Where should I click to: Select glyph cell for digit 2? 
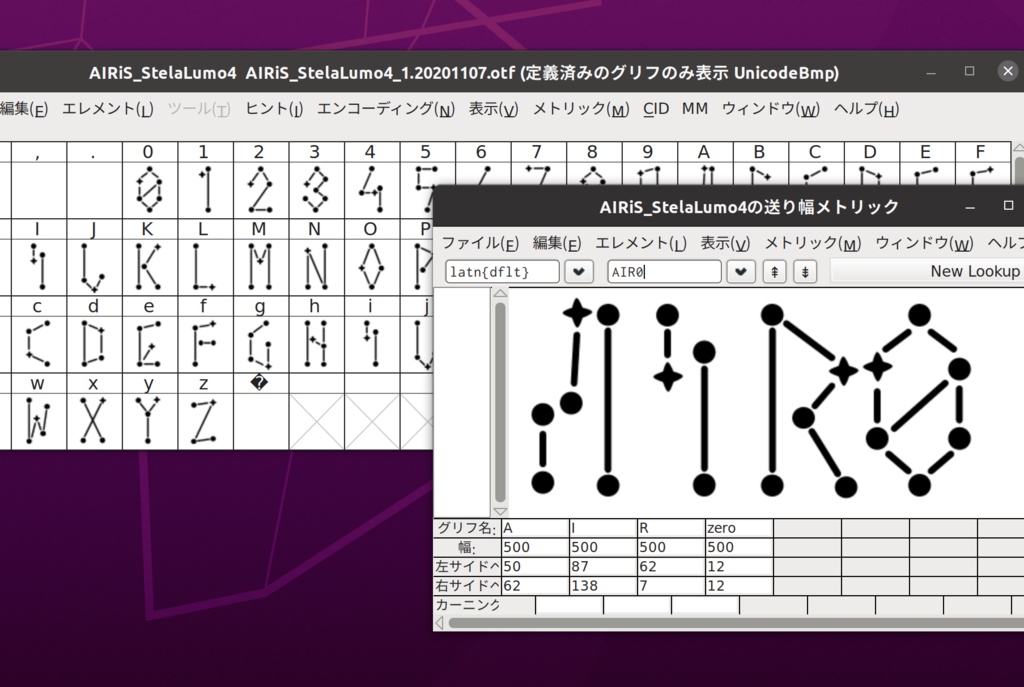(x=261, y=190)
